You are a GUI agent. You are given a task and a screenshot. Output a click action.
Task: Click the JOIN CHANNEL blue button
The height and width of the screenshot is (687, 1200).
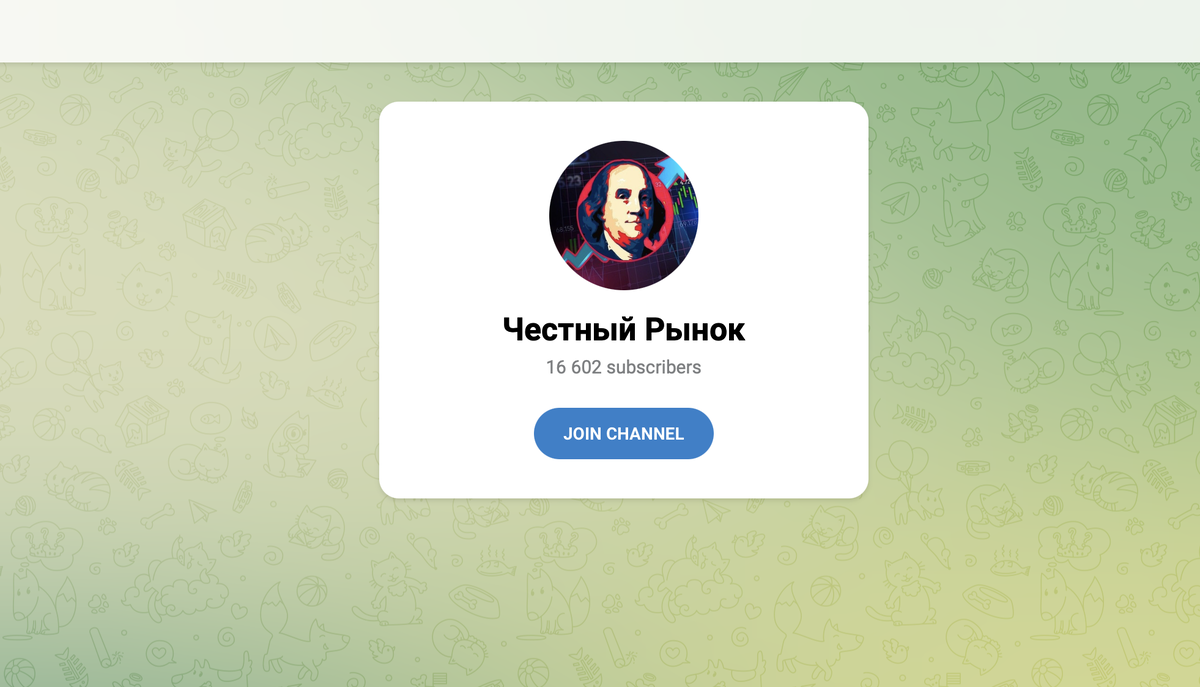coord(623,433)
